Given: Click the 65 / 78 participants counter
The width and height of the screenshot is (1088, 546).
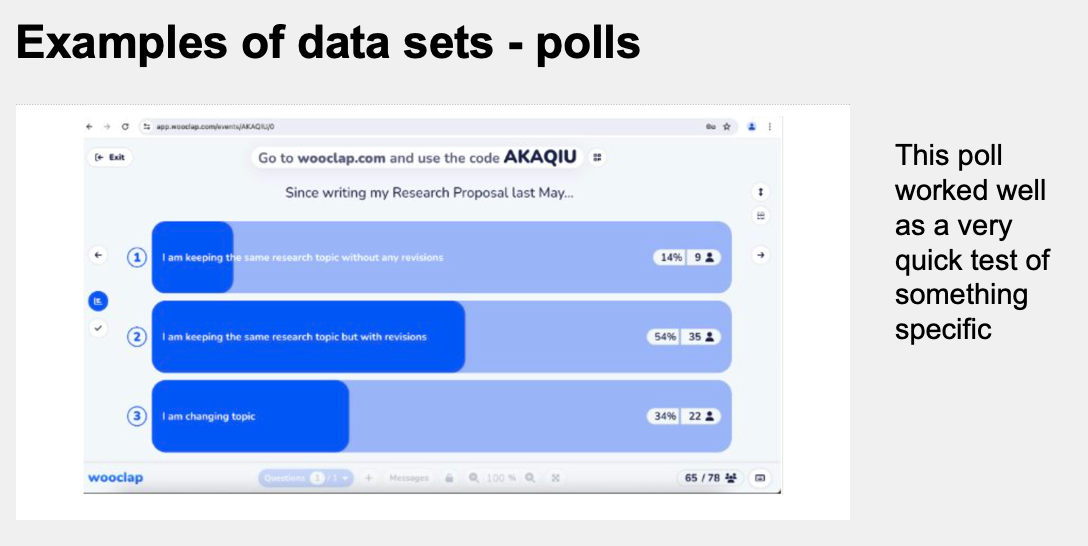Looking at the screenshot, I should point(710,478).
